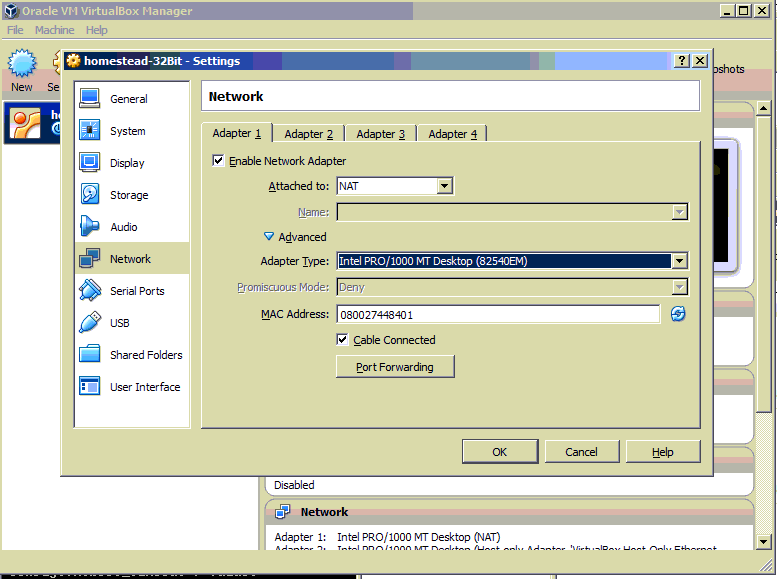777x579 pixels.
Task: Select the General label in sidebar
Action: click(x=129, y=99)
